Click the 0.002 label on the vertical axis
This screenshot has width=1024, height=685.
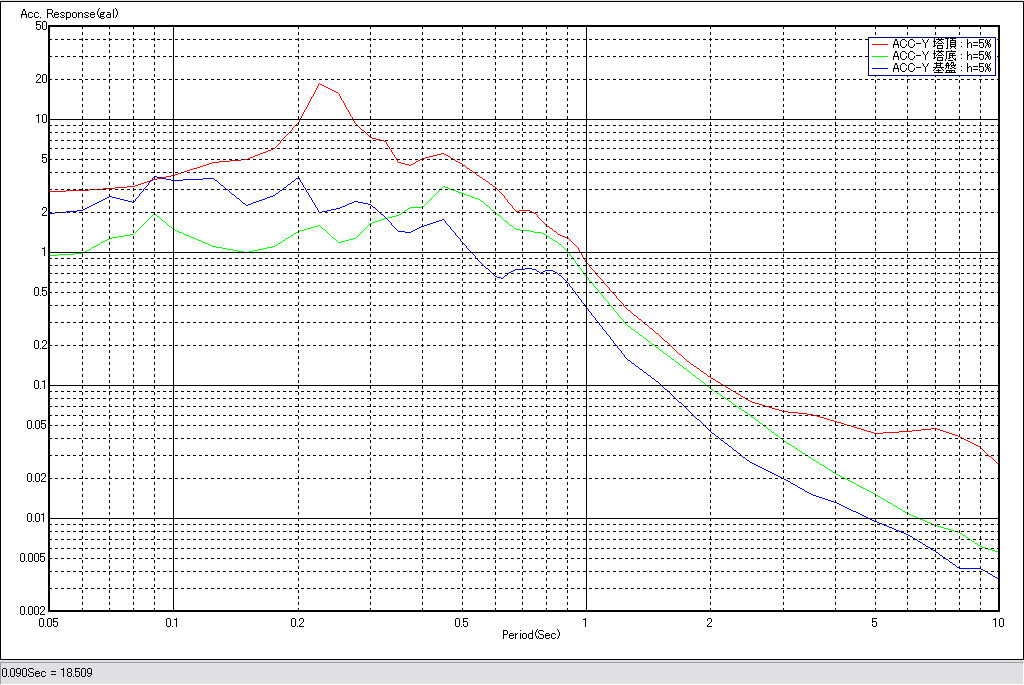click(35, 610)
